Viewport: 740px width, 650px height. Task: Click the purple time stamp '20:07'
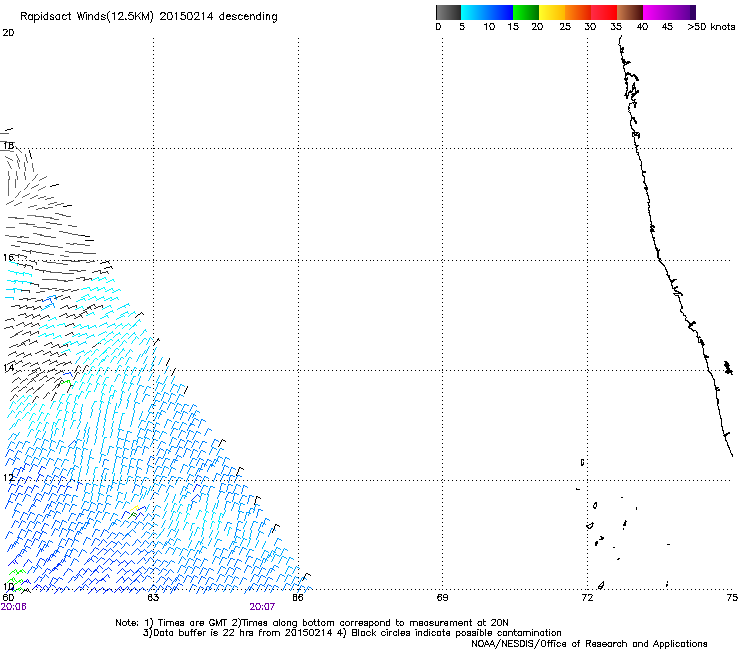tap(262, 607)
